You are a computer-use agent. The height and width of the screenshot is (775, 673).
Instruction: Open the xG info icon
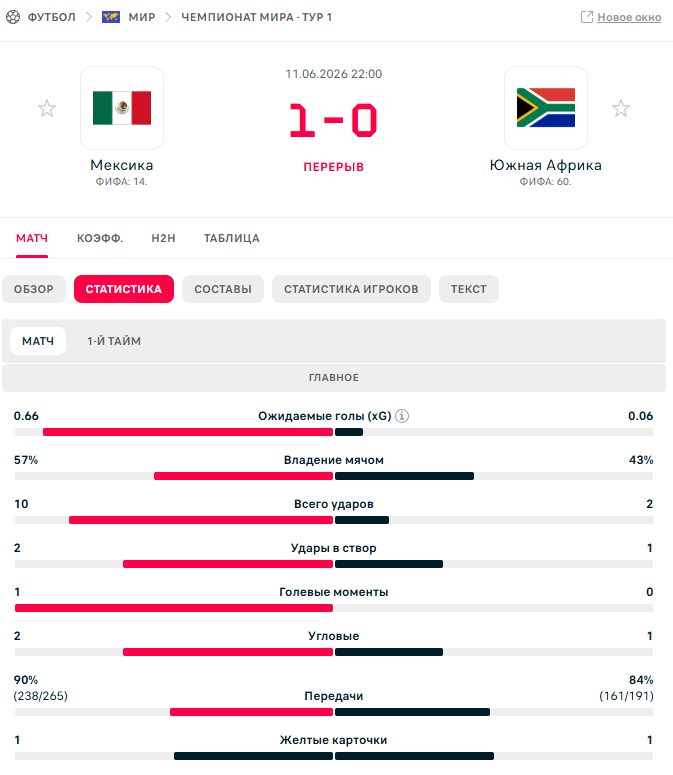tap(402, 416)
